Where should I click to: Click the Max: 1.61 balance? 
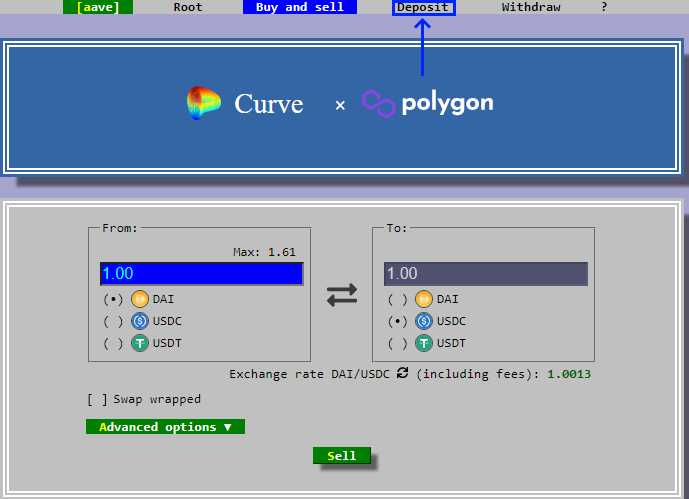[x=264, y=252]
